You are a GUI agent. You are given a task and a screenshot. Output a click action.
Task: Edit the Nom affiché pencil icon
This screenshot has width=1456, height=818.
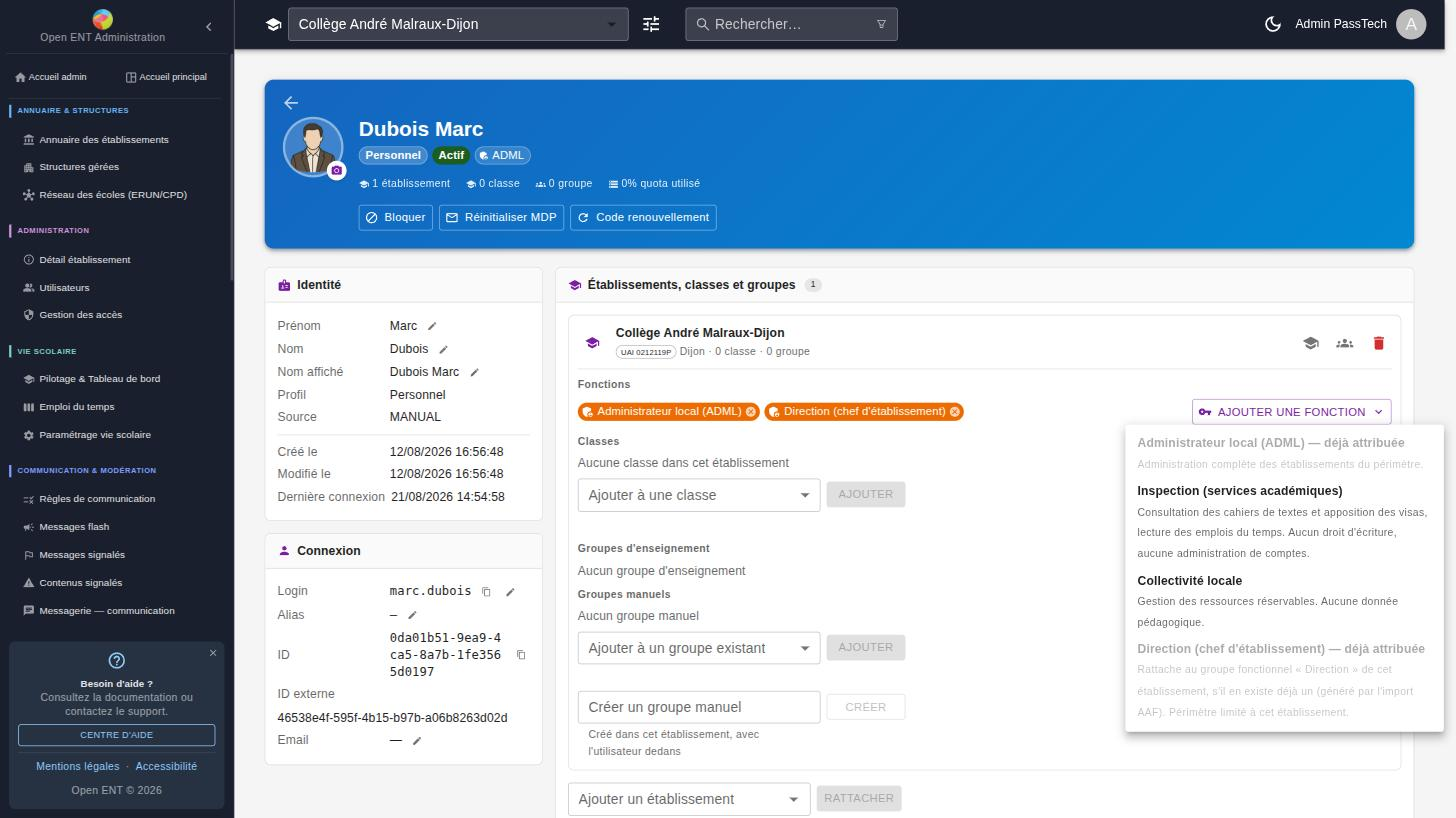pos(475,372)
